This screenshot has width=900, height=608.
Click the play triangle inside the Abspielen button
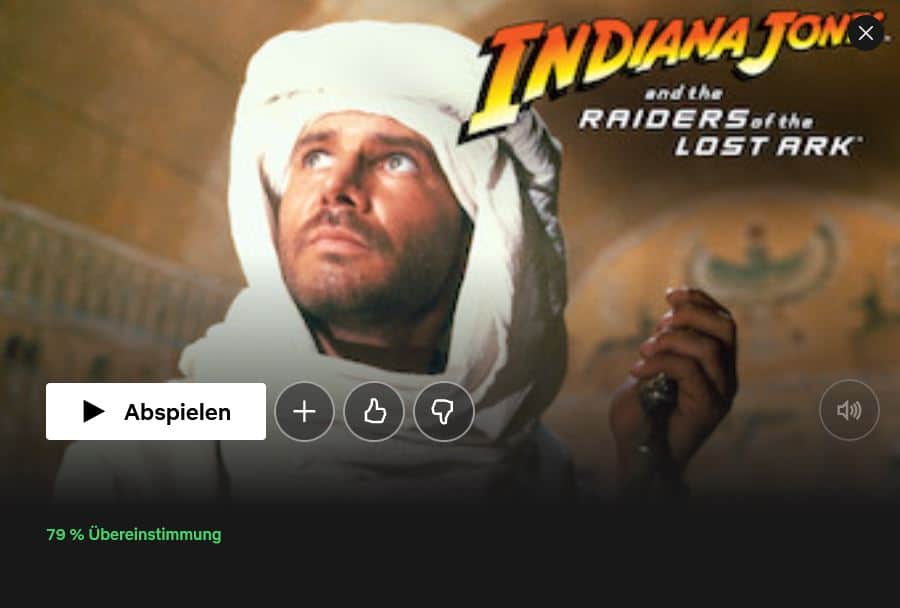point(94,411)
